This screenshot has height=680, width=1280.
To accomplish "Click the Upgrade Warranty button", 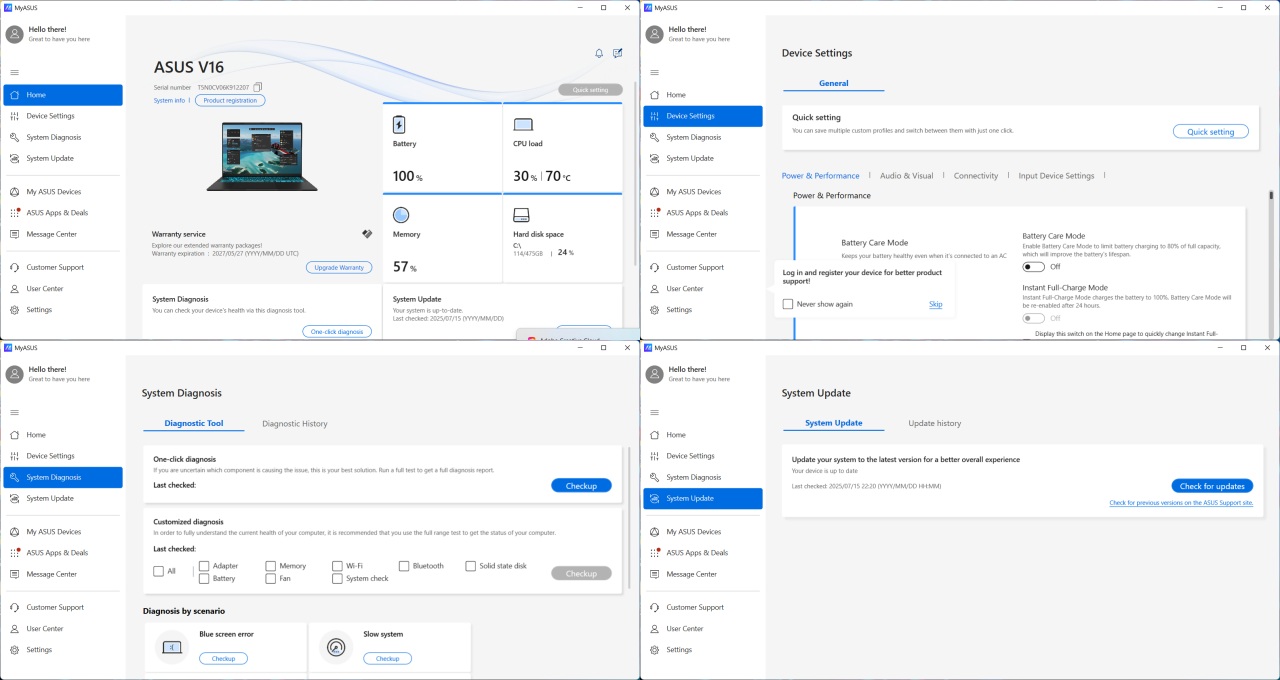I will click(x=339, y=268).
